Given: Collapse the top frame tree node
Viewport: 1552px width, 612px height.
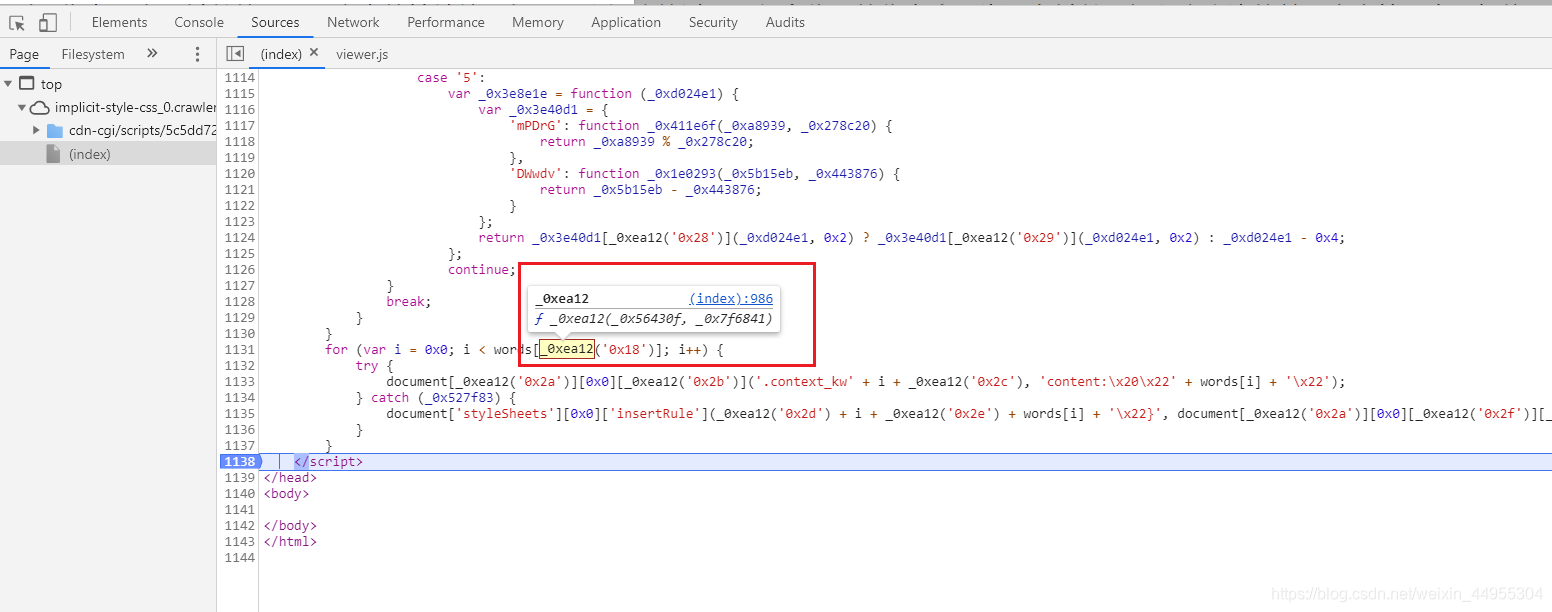Looking at the screenshot, I should point(8,84).
